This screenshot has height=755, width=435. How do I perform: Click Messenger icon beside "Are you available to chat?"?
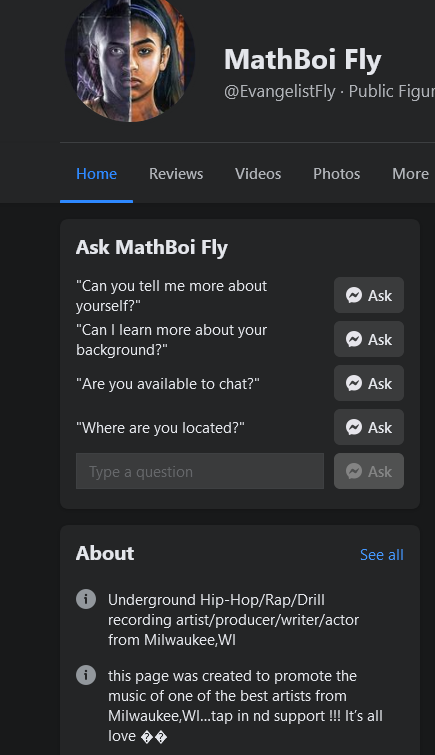[x=354, y=383]
